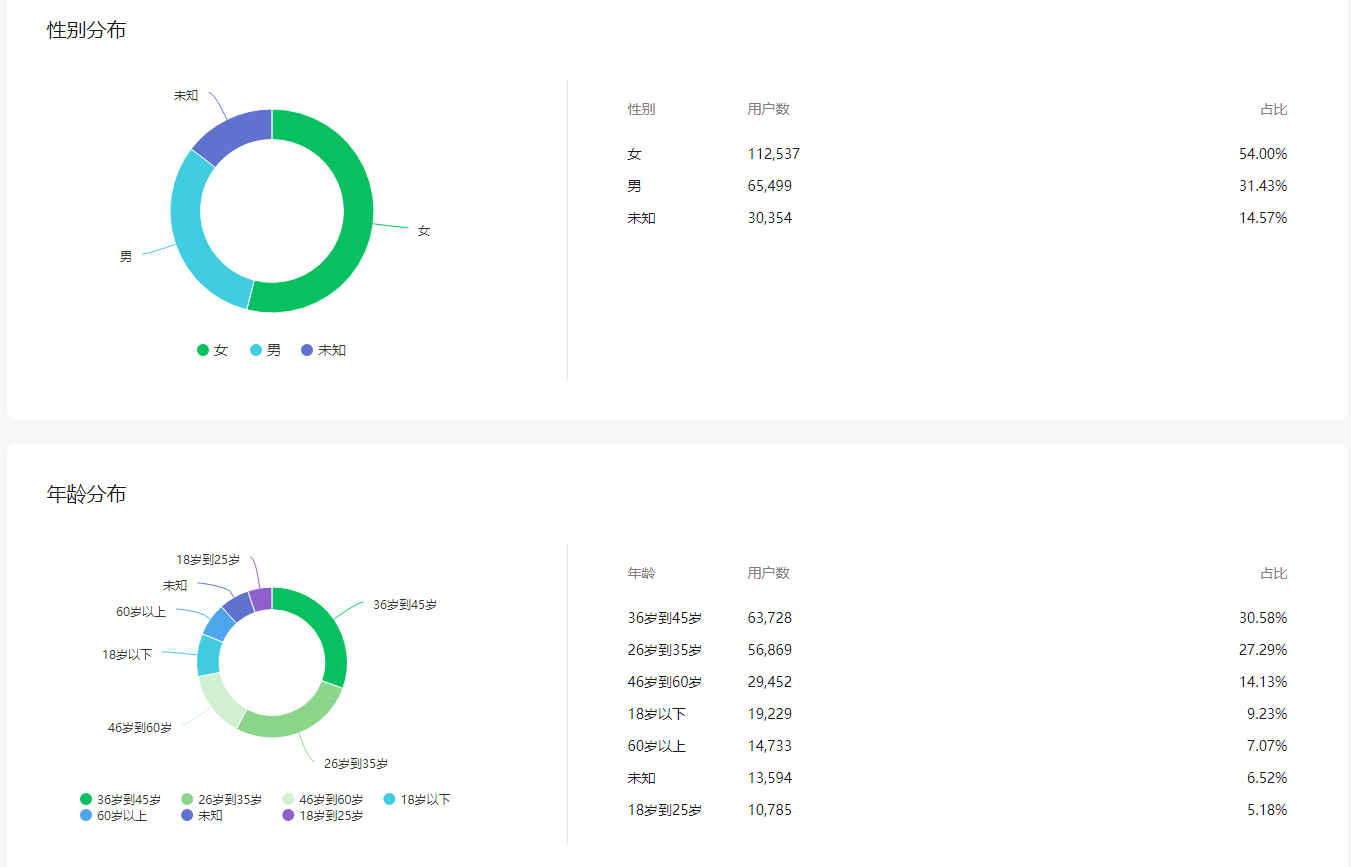Viewport: 1351px width, 867px height.
Task: Click the 54.00% percentage value
Action: click(x=1263, y=154)
